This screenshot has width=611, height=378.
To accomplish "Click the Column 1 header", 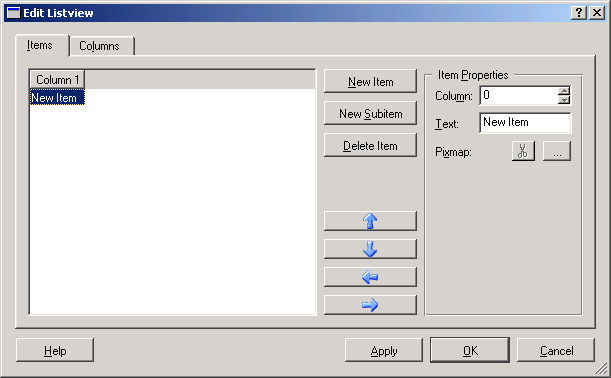I will (57, 79).
